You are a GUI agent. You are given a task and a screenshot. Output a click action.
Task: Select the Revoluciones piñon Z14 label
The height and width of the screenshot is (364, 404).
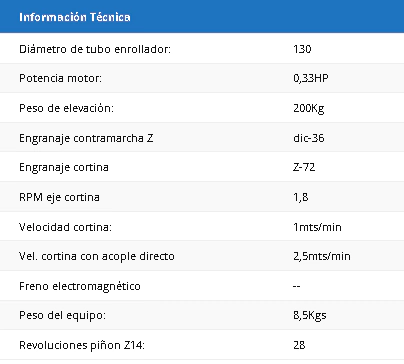tap(82, 345)
